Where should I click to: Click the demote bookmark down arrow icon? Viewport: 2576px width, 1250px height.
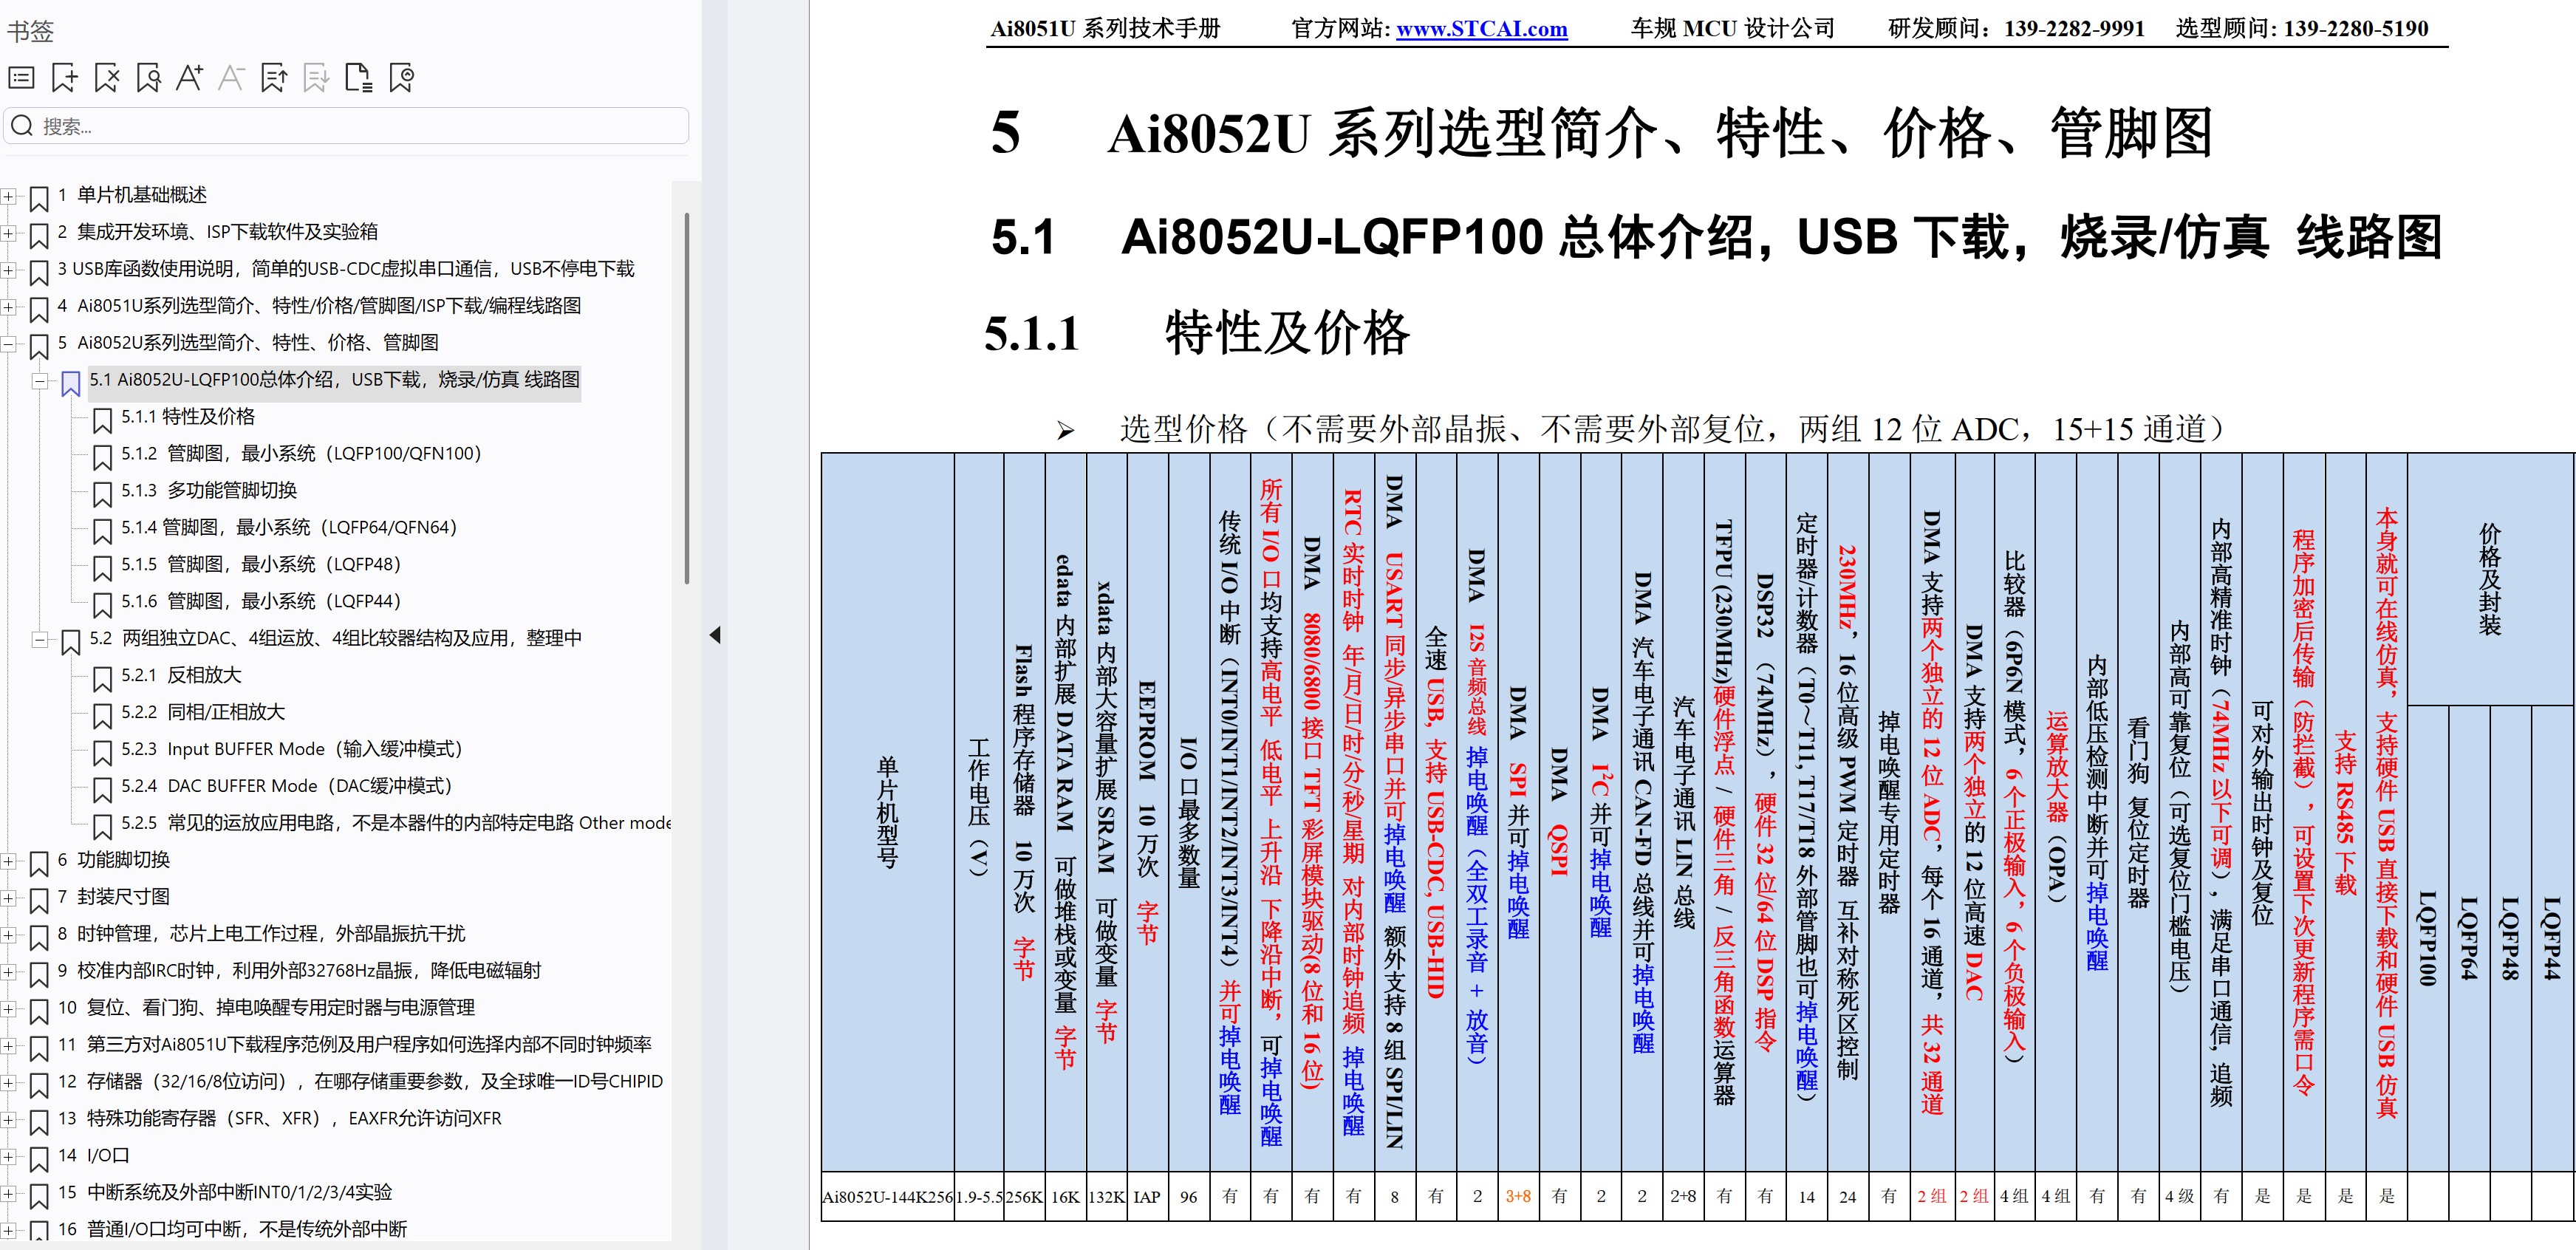[316, 77]
